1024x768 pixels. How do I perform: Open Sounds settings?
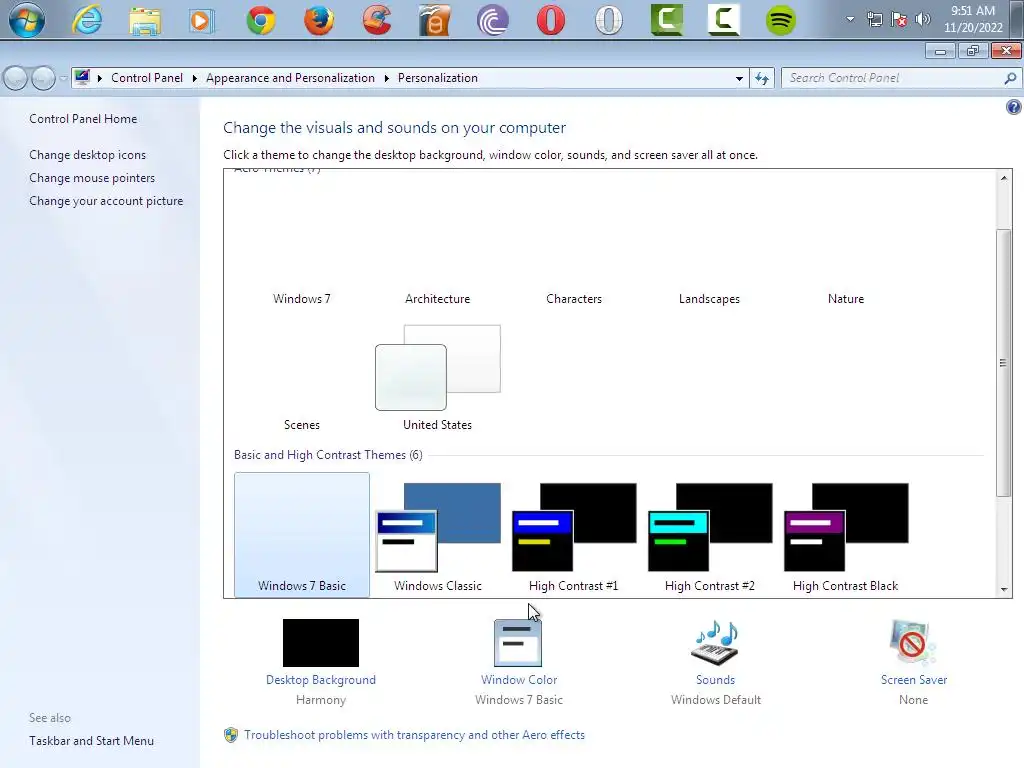tap(716, 662)
